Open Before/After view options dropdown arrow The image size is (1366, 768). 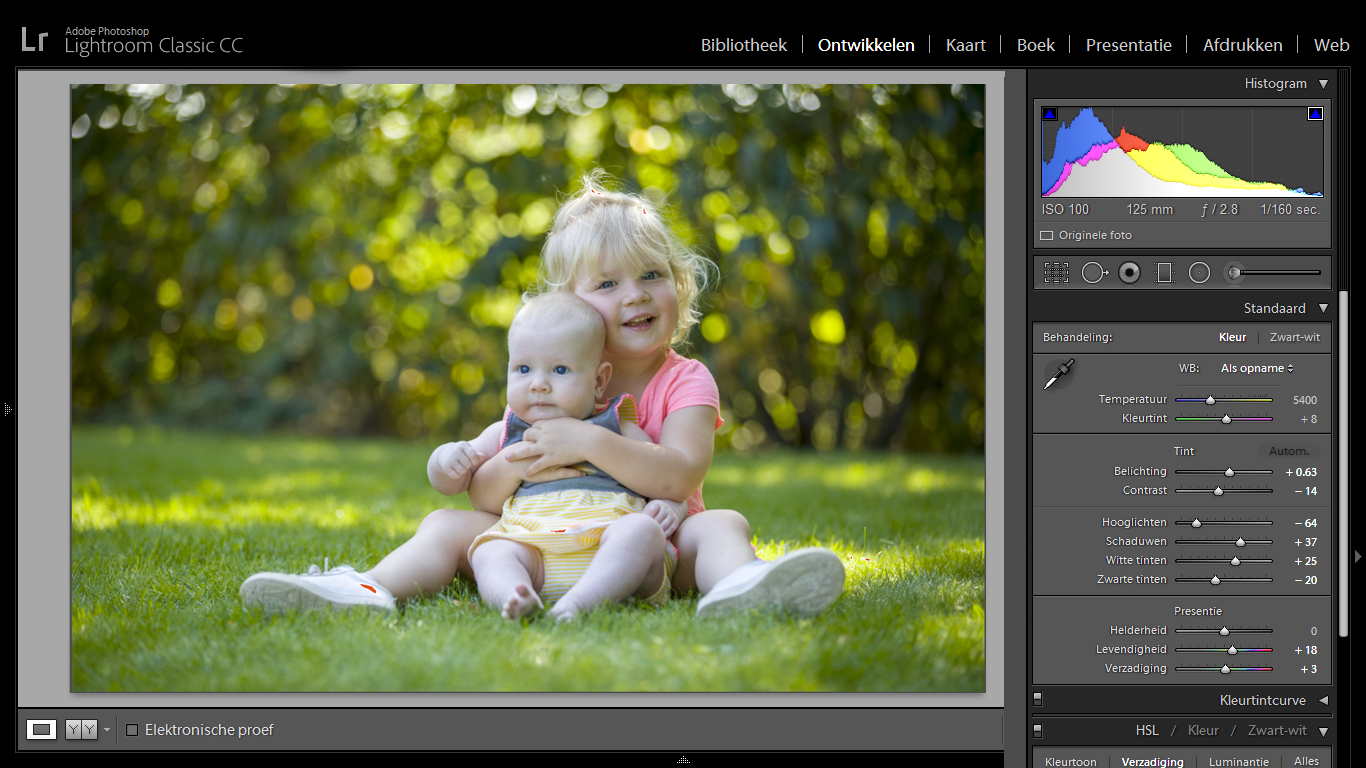click(107, 730)
